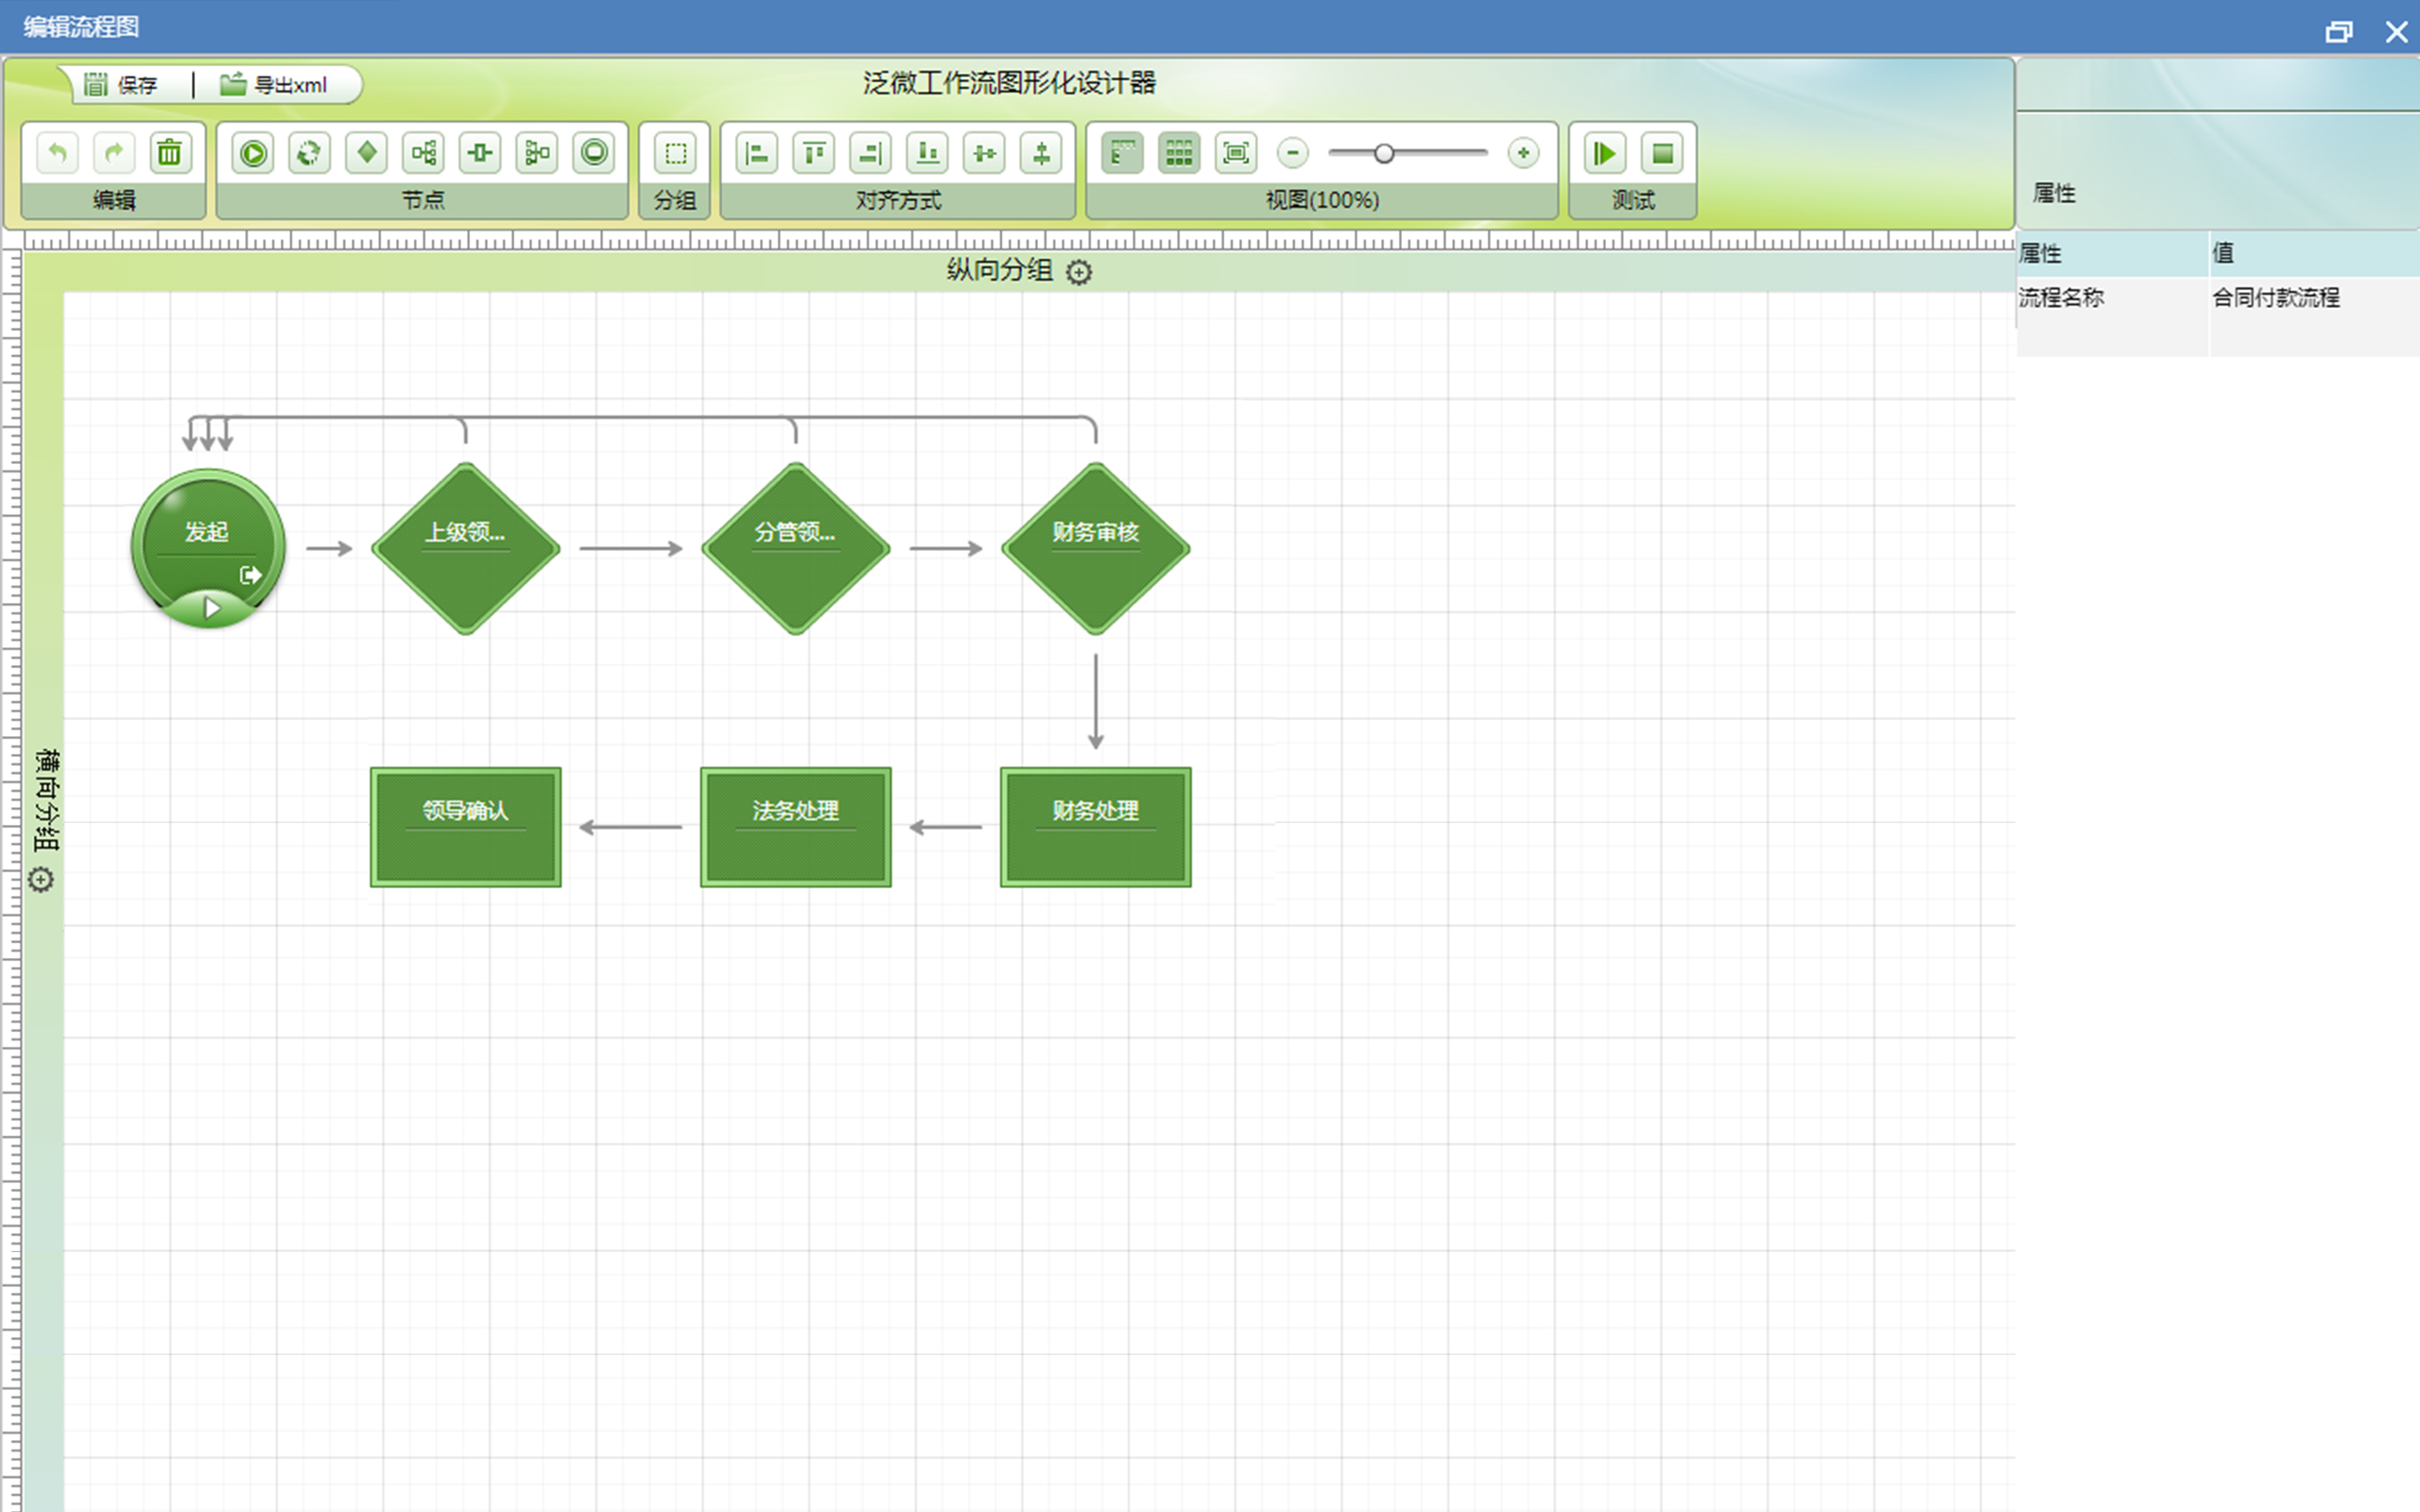This screenshot has height=1512, width=2420.
Task: Align selected nodes to top edge
Action: [814, 153]
